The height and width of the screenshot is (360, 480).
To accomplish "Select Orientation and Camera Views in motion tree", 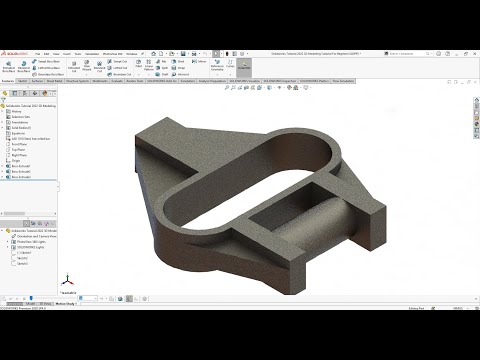I will click(x=34, y=236).
